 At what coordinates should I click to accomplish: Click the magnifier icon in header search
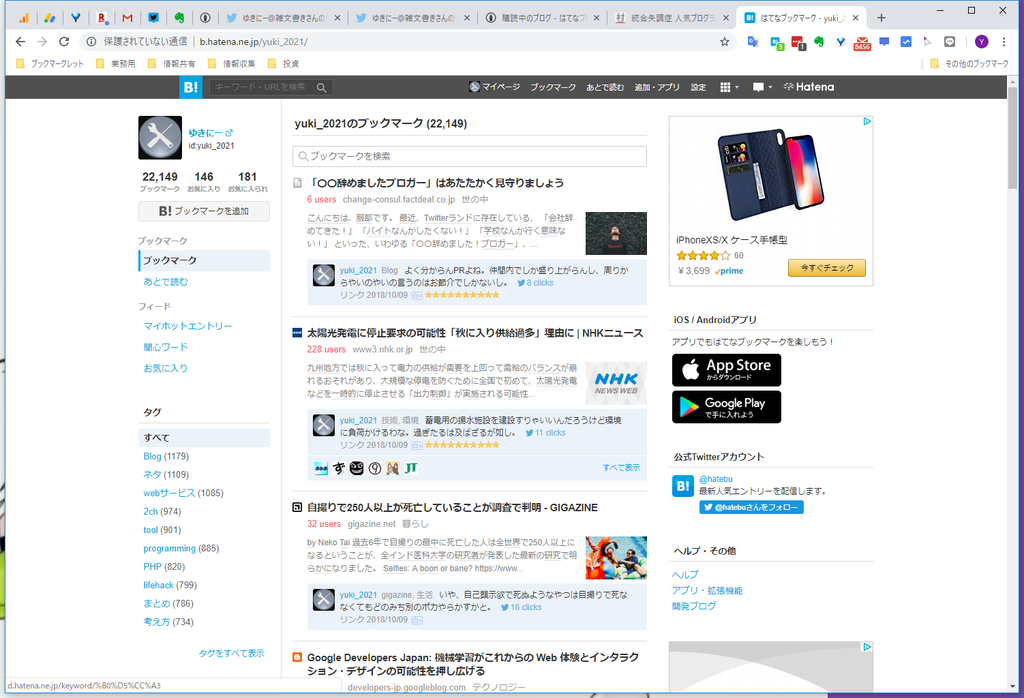pos(321,87)
